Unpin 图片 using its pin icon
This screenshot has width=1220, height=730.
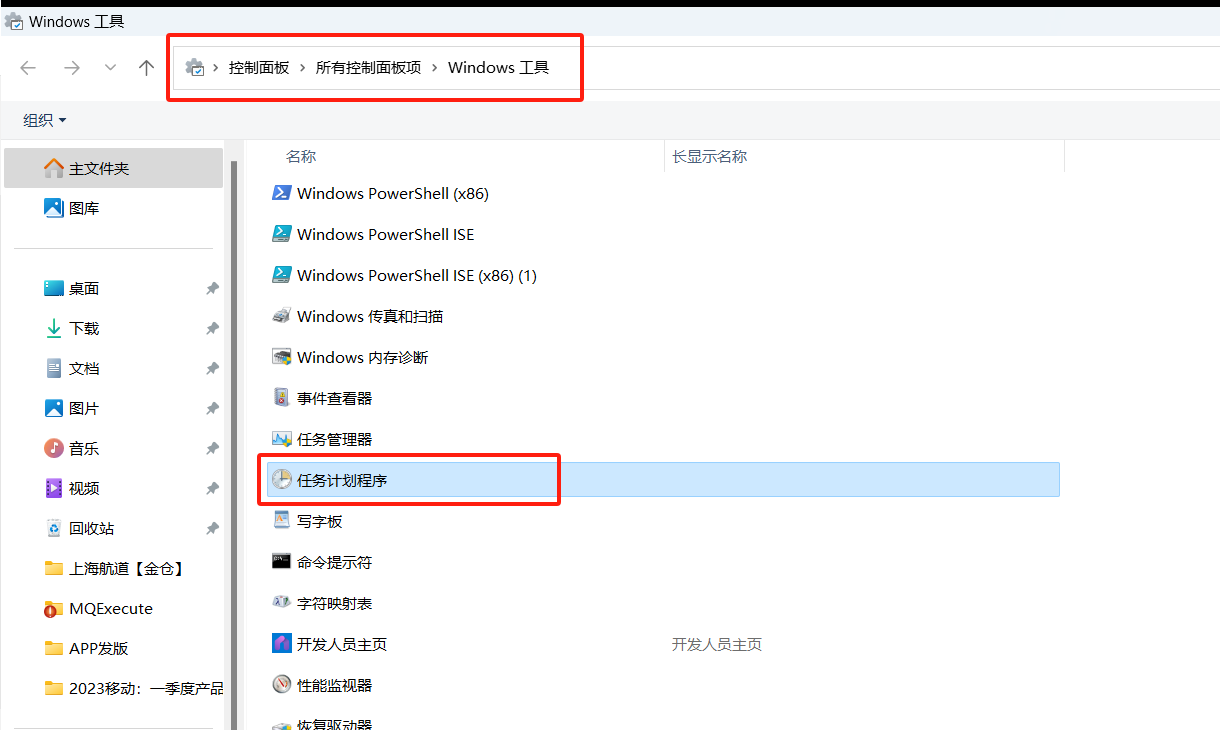point(212,408)
